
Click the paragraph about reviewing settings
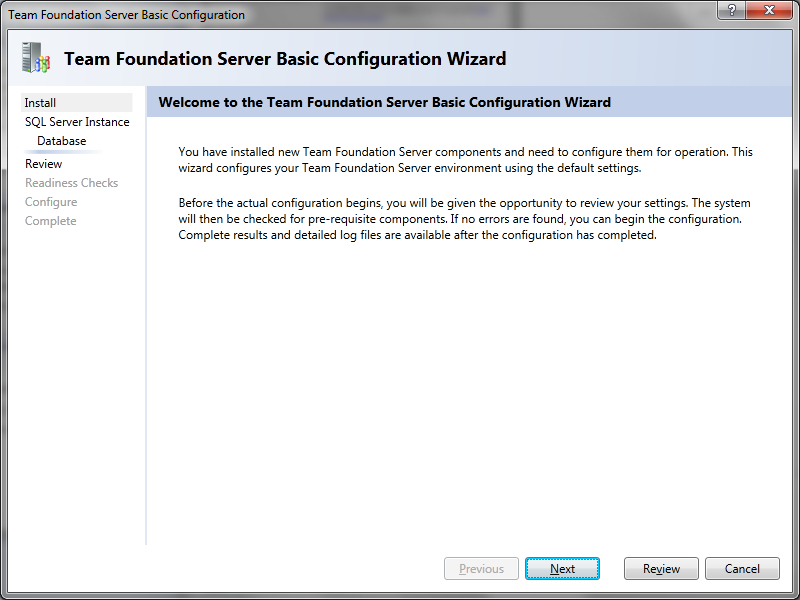(464, 219)
